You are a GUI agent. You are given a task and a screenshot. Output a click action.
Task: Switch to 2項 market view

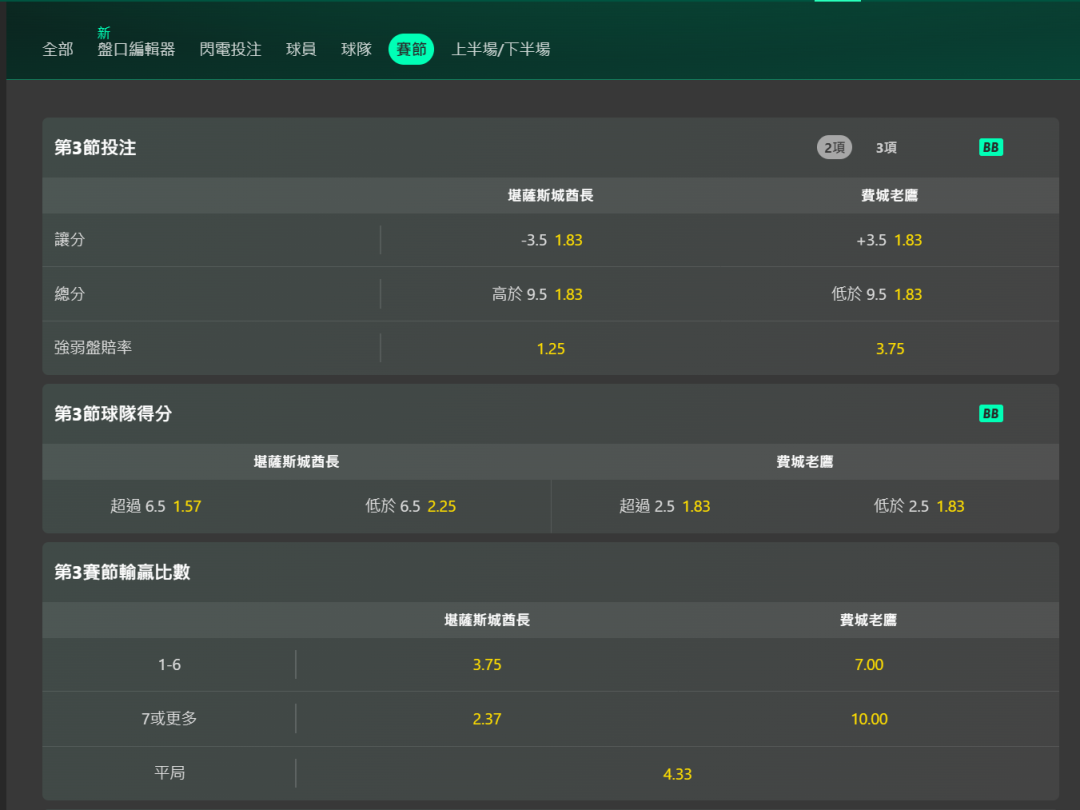(x=834, y=147)
